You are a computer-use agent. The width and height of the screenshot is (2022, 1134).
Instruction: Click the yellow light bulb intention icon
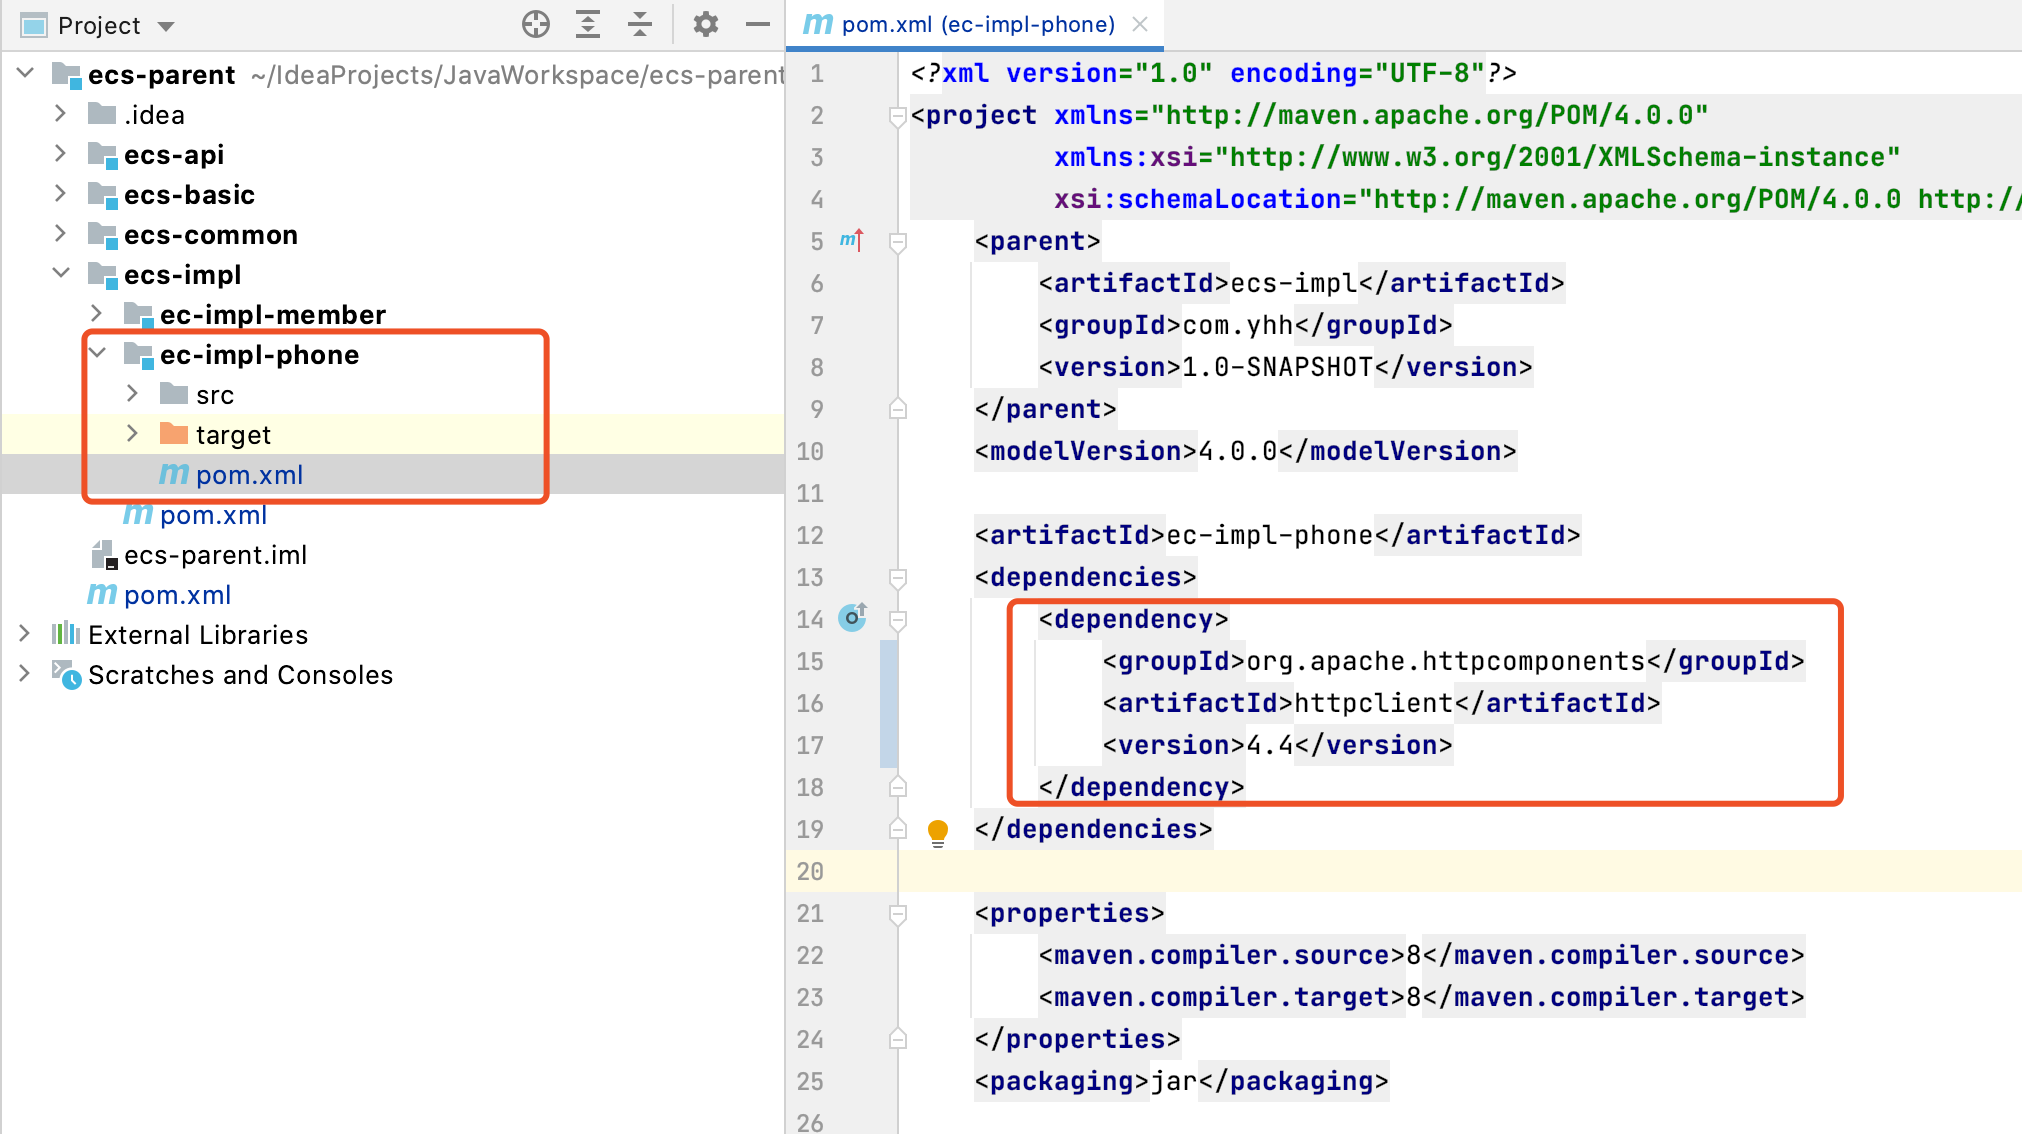(x=937, y=831)
